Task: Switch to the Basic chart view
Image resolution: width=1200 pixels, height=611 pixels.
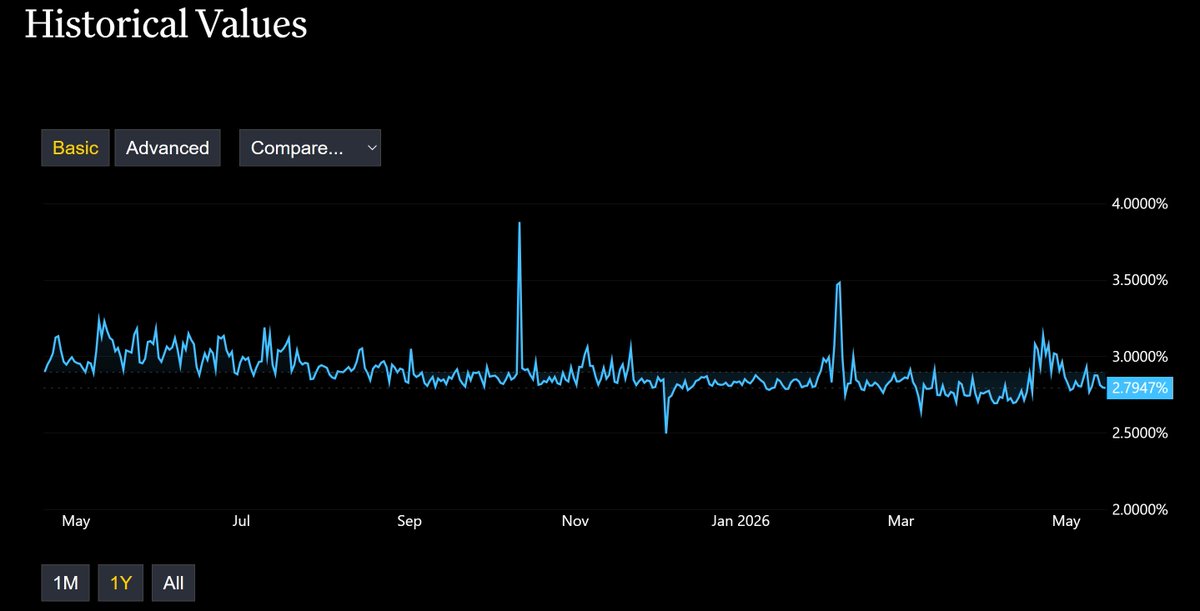Action: [x=75, y=148]
